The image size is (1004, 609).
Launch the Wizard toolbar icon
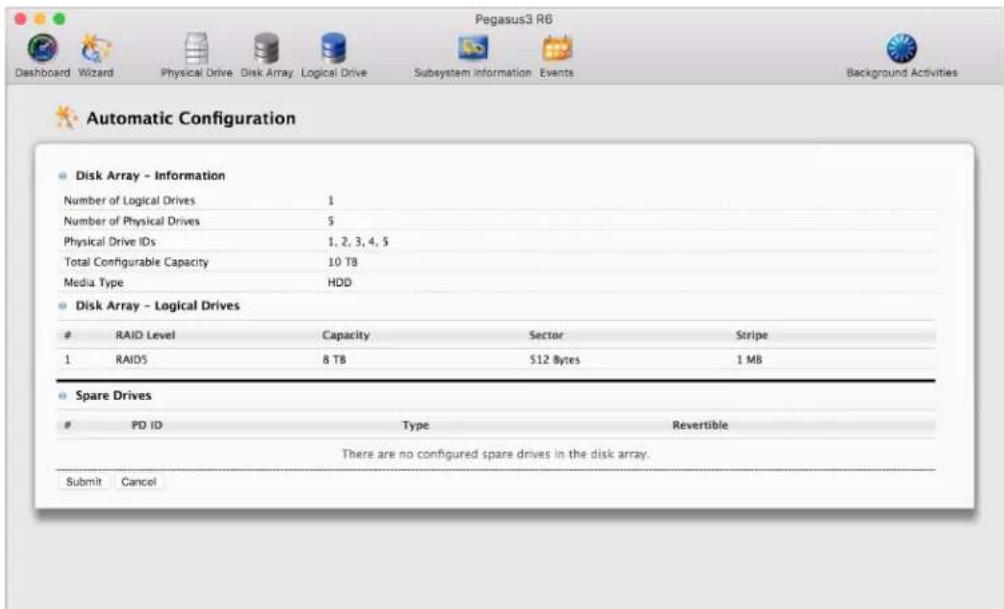tap(95, 56)
